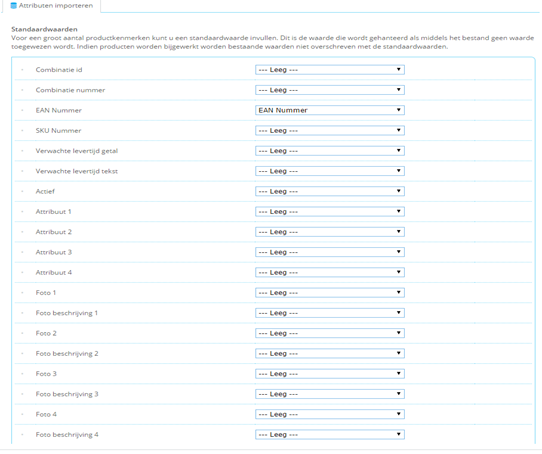542x454 pixels.
Task: Open the Combinatie nummer dropdown
Action: tap(330, 90)
